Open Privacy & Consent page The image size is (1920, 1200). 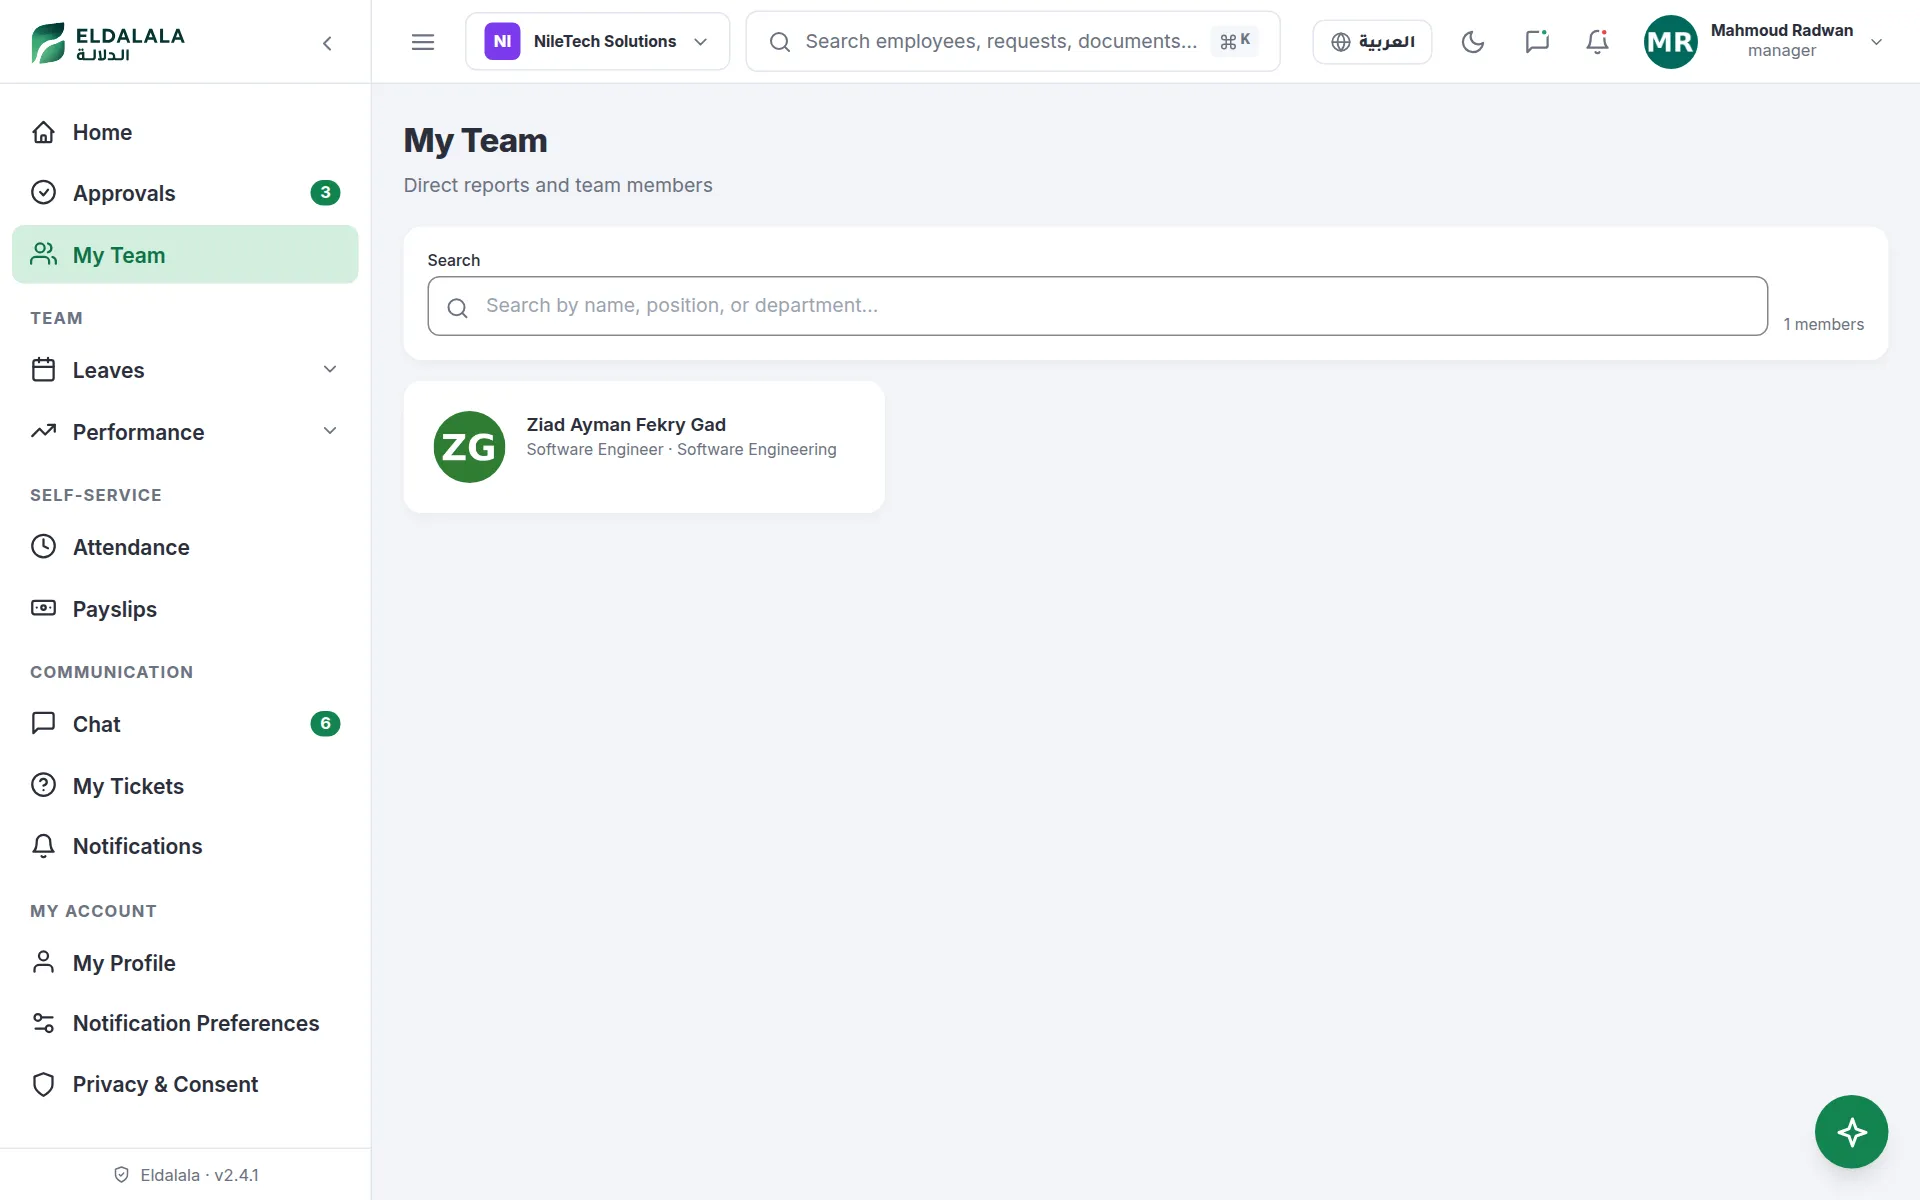[x=185, y=1084]
